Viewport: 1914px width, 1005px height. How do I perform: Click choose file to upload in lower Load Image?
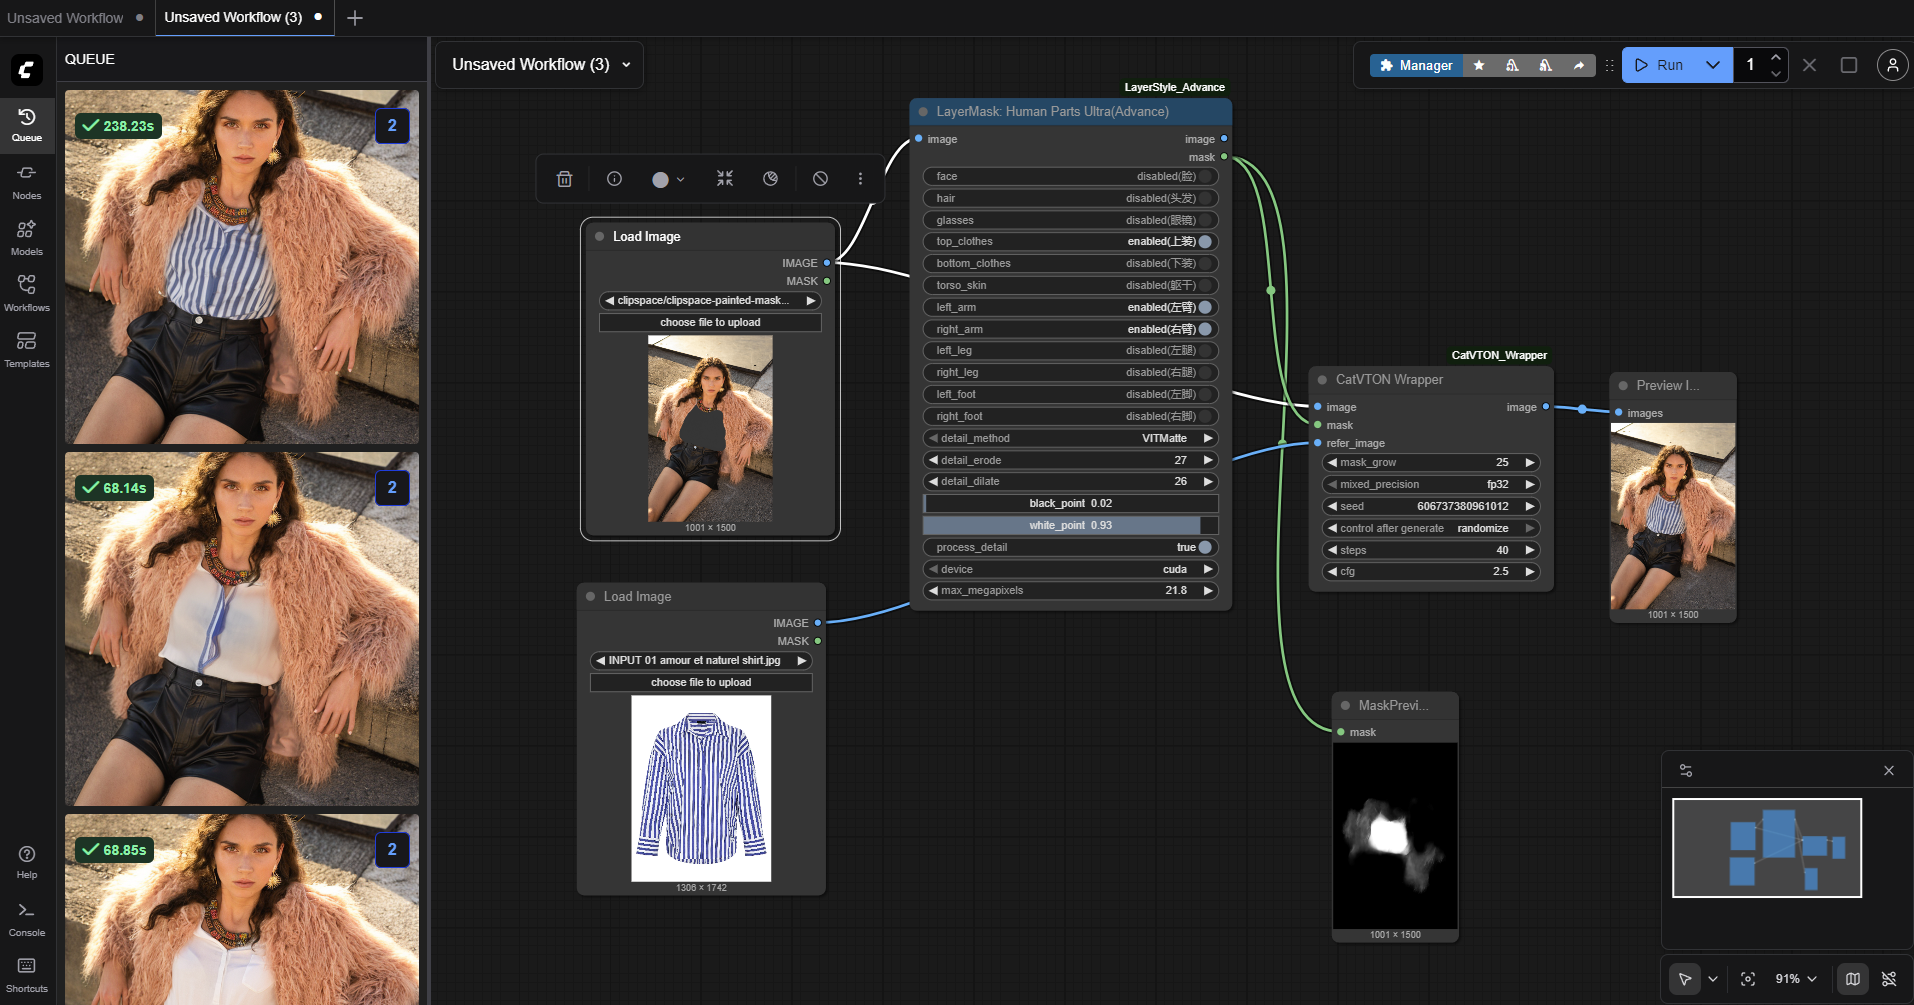click(x=701, y=682)
